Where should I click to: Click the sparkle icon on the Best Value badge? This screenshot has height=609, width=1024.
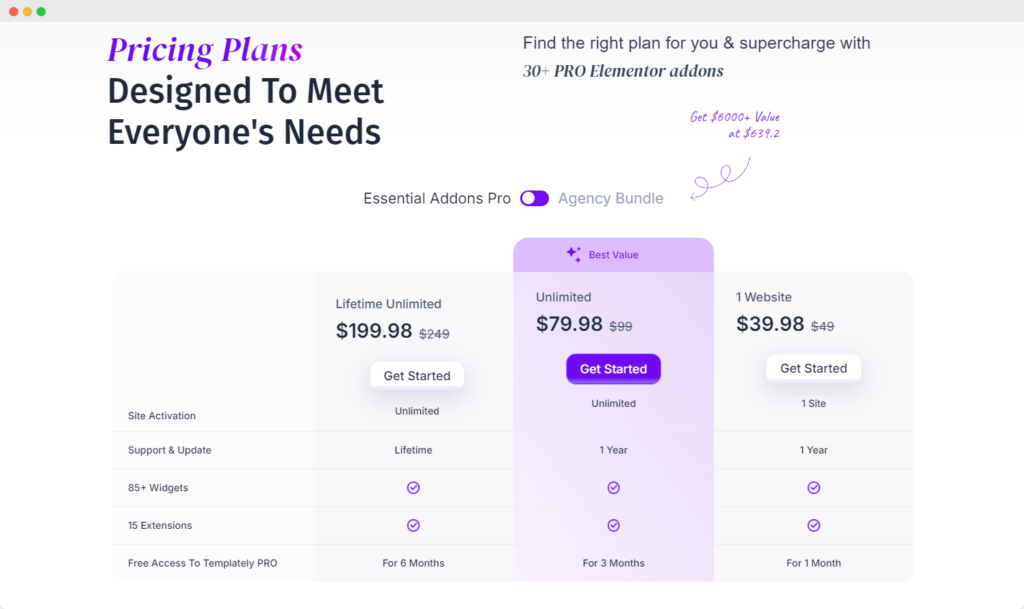[x=573, y=254]
